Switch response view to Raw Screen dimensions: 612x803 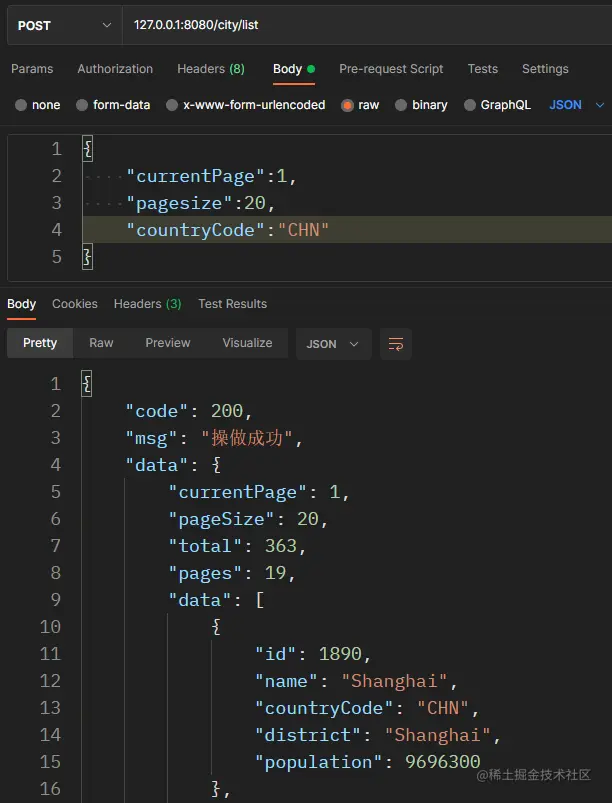point(101,343)
